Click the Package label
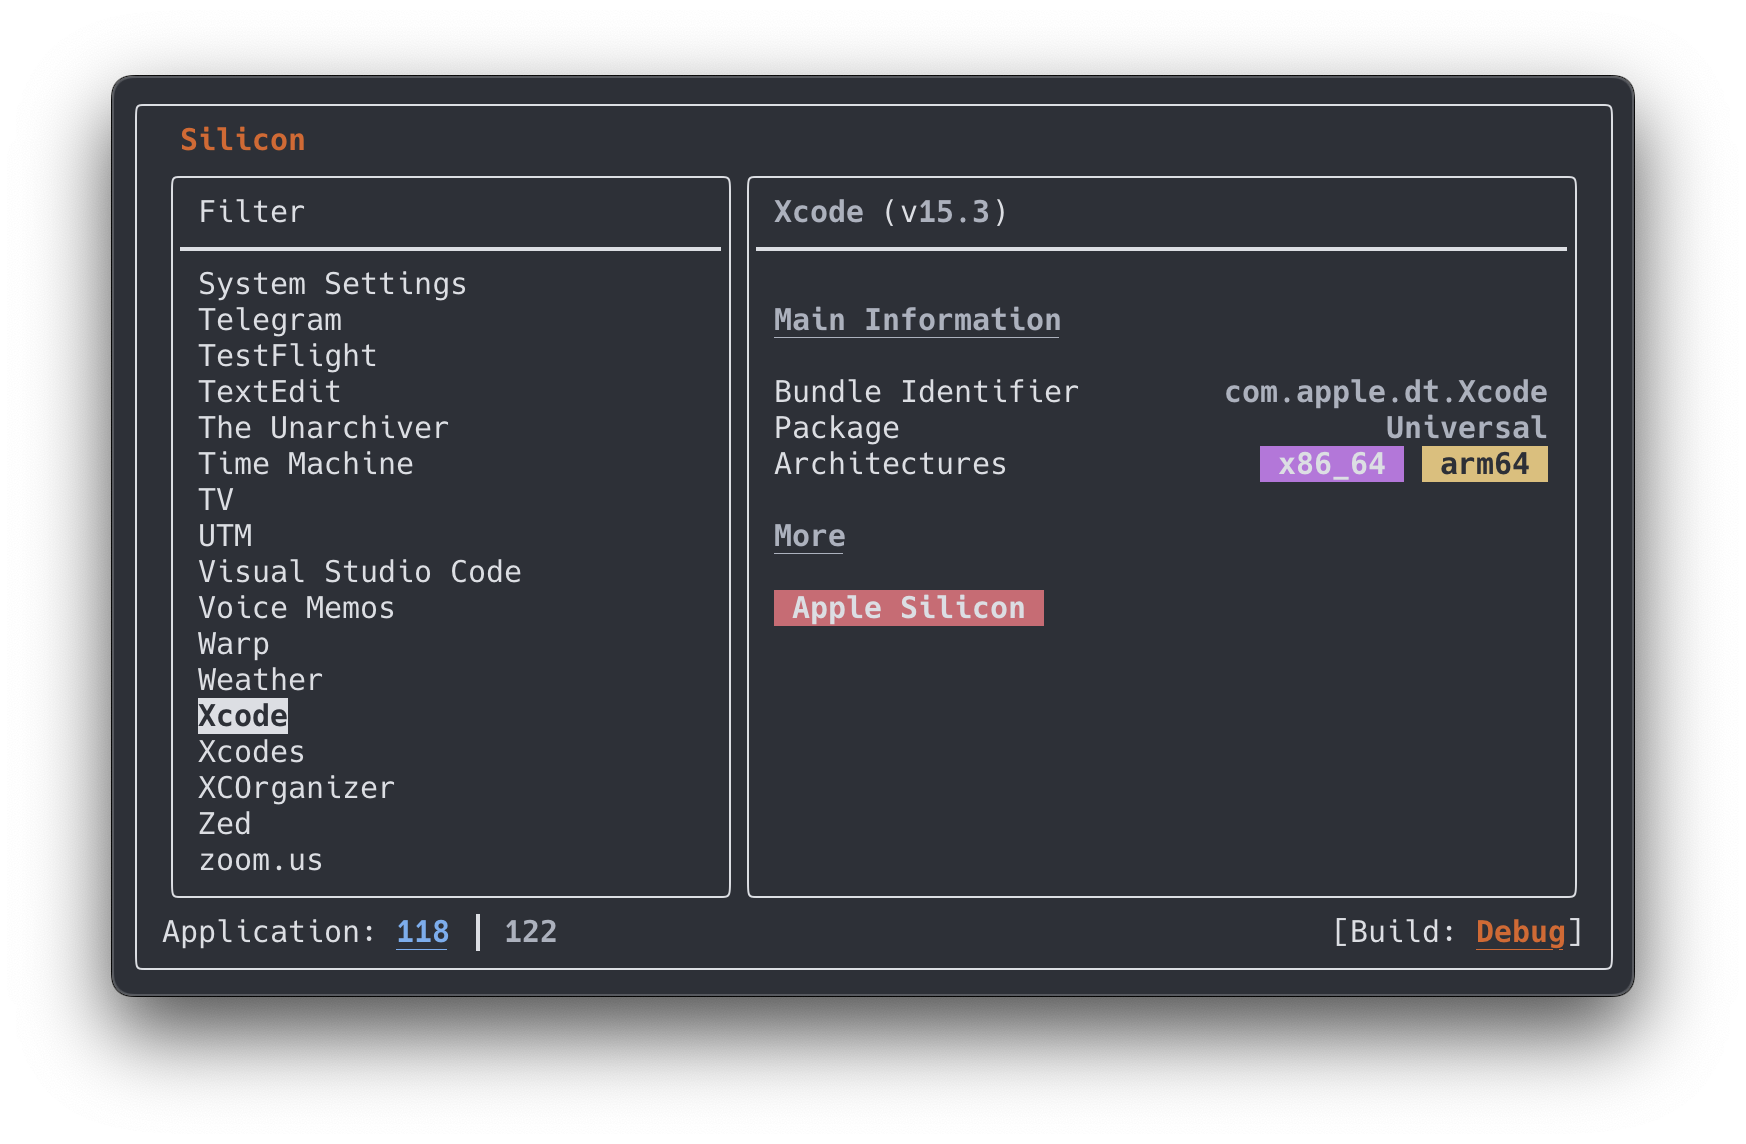This screenshot has width=1746, height=1144. point(837,428)
